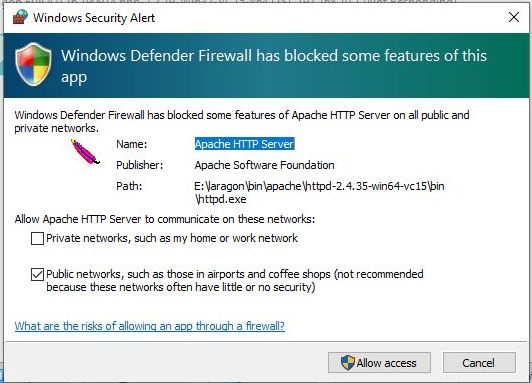Click the Apache Software Foundation publisher text
The height and width of the screenshot is (383, 532).
[264, 165]
